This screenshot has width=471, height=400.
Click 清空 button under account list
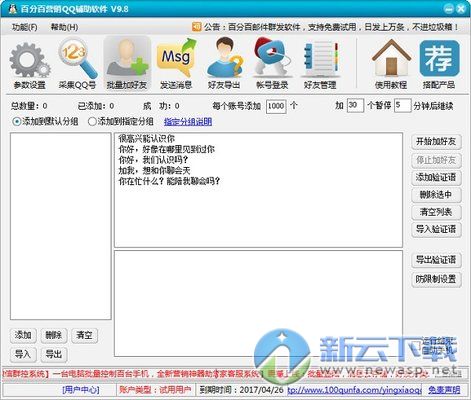coord(84,335)
